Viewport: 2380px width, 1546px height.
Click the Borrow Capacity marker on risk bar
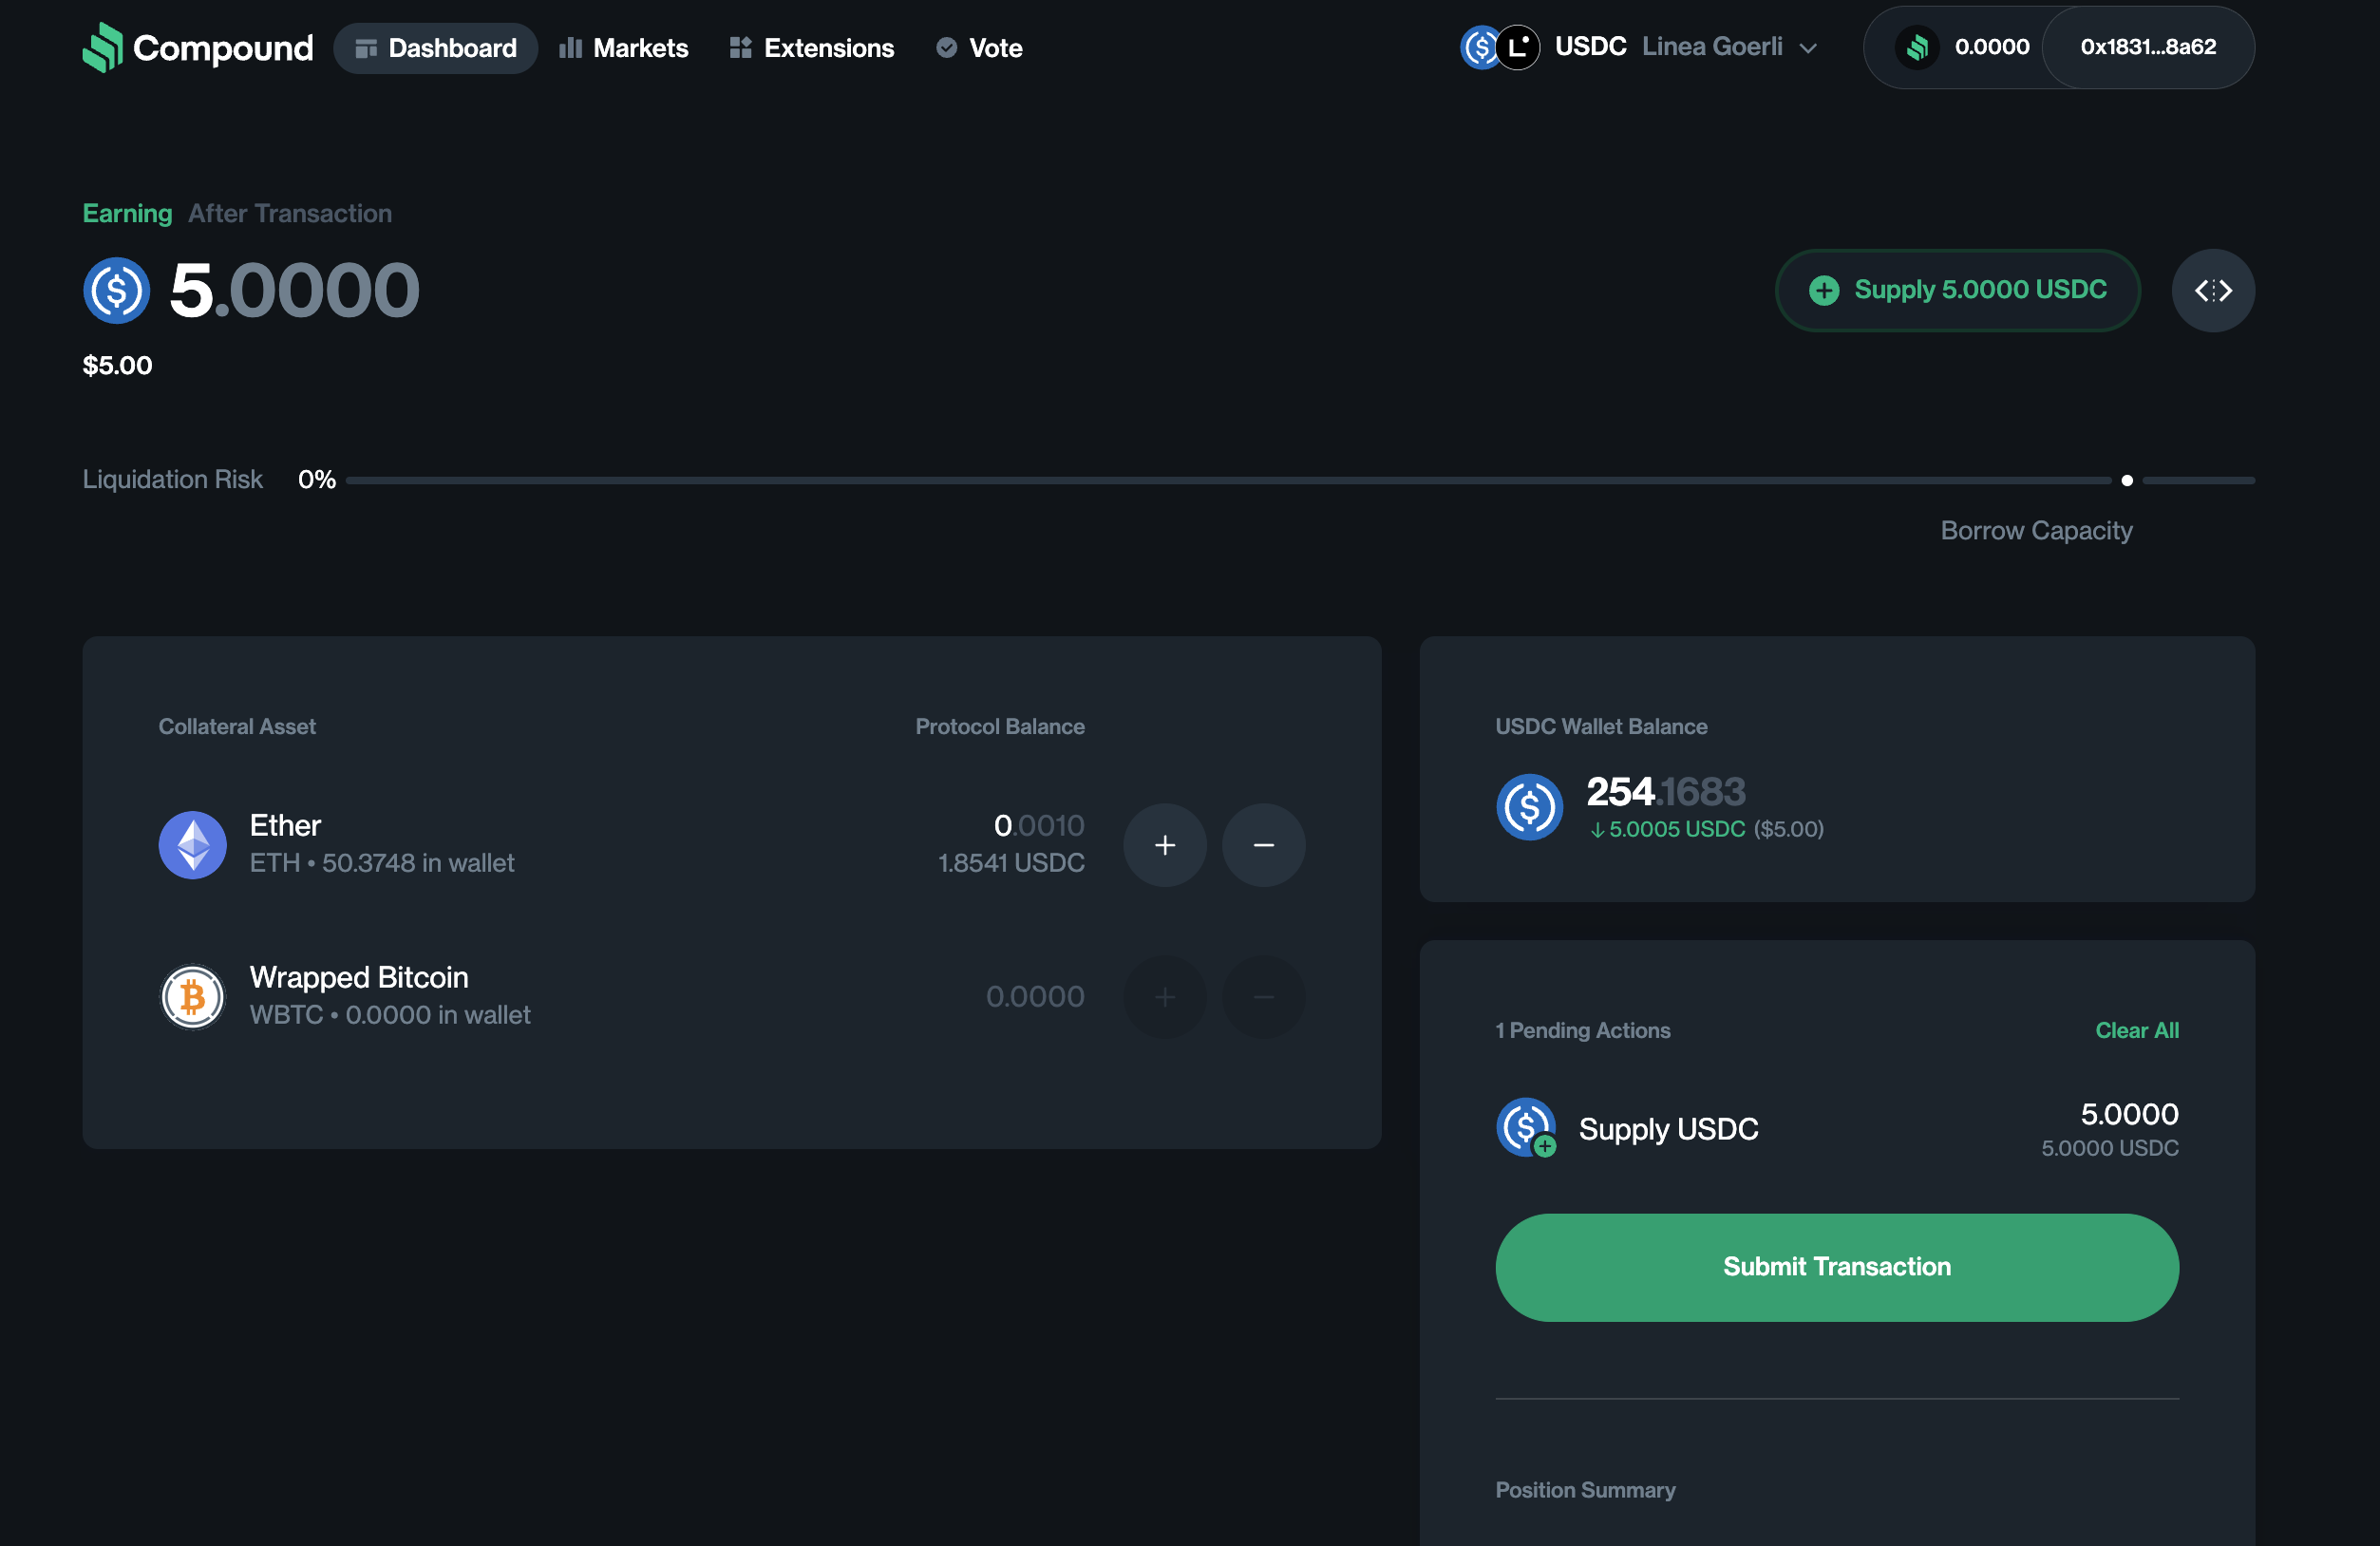tap(2126, 481)
